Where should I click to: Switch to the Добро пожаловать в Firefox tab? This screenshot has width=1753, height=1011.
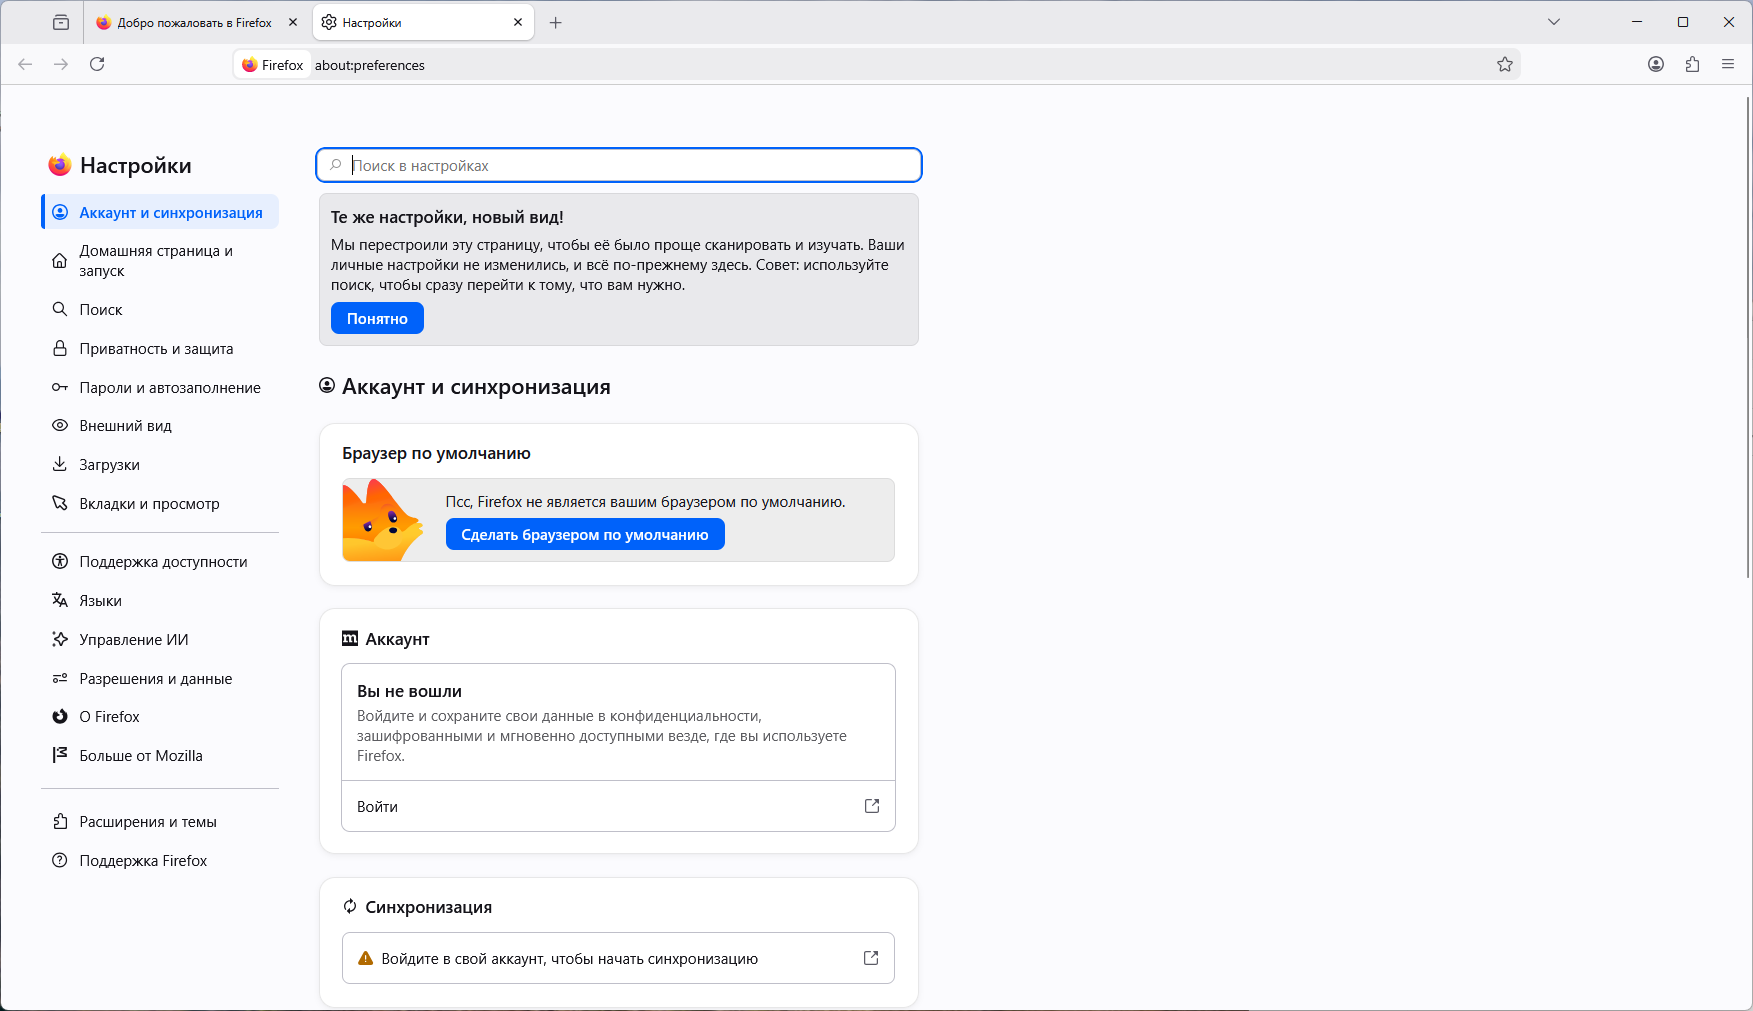[197, 22]
